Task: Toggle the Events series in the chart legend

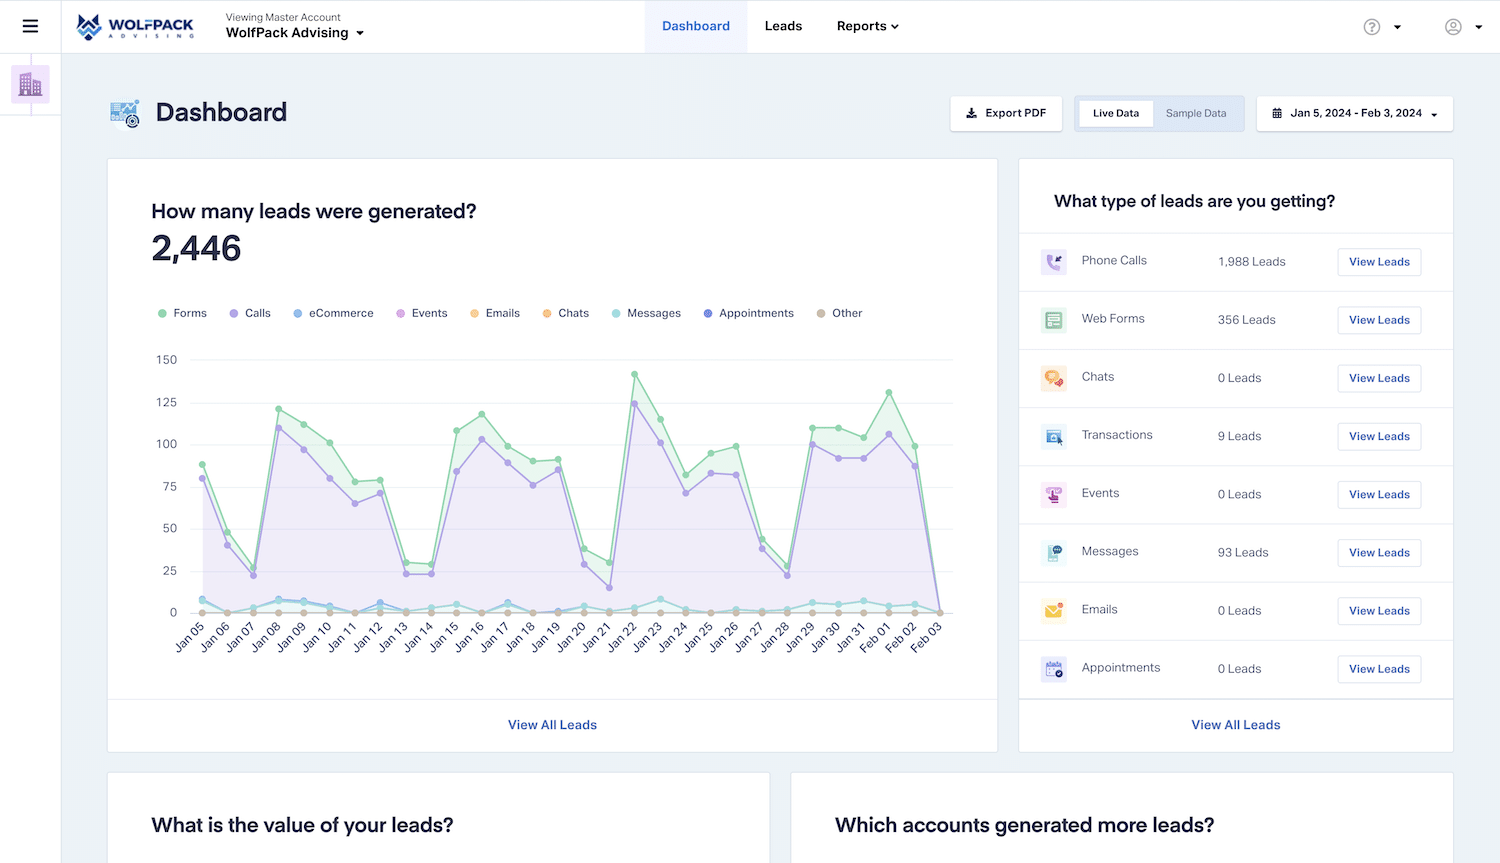Action: (x=422, y=313)
